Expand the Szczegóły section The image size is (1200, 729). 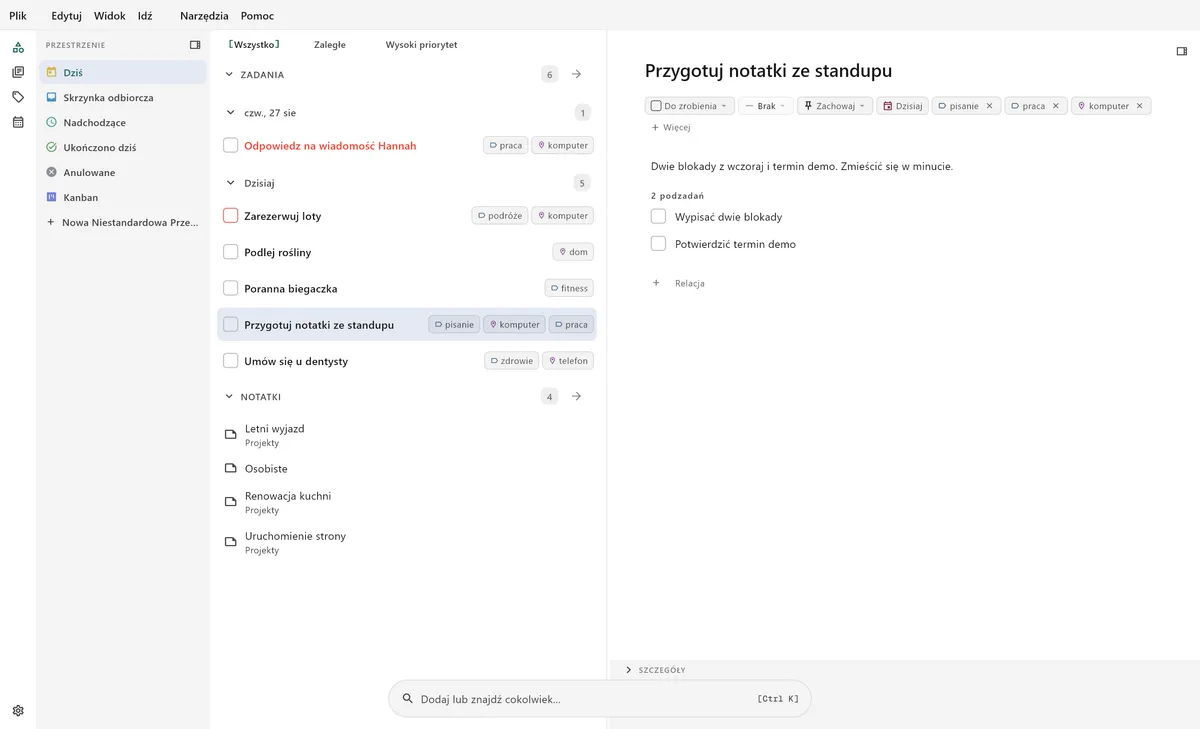coord(628,670)
